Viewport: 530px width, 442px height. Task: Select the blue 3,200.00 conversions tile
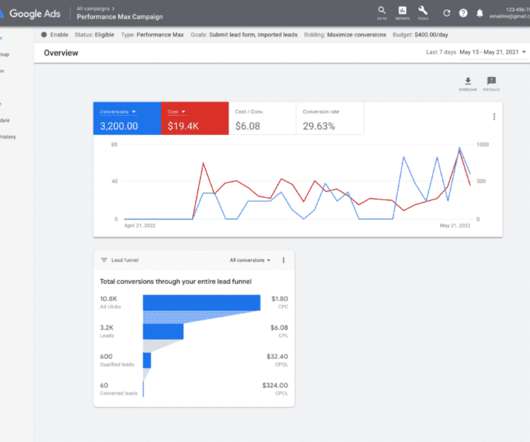pyautogui.click(x=127, y=118)
